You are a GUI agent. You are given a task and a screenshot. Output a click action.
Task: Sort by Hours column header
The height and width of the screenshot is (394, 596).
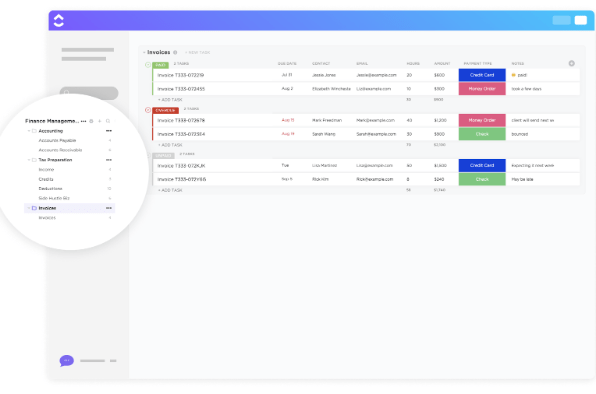click(x=413, y=63)
